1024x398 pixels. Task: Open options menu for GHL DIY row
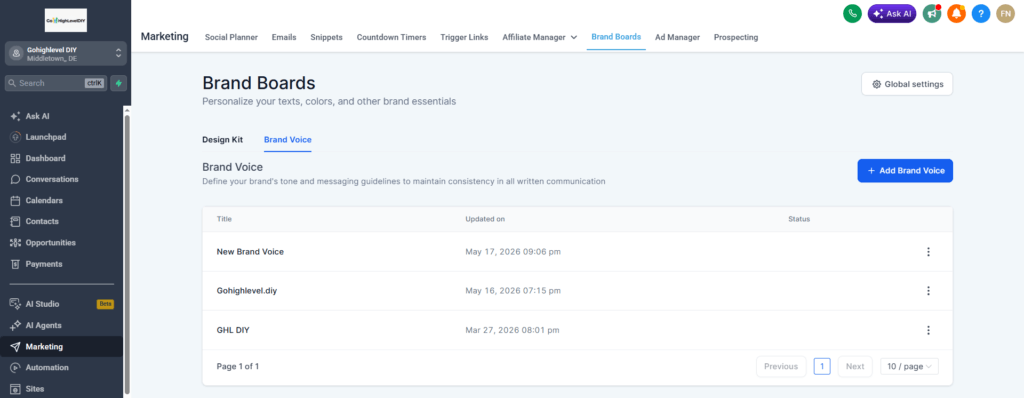[928, 330]
